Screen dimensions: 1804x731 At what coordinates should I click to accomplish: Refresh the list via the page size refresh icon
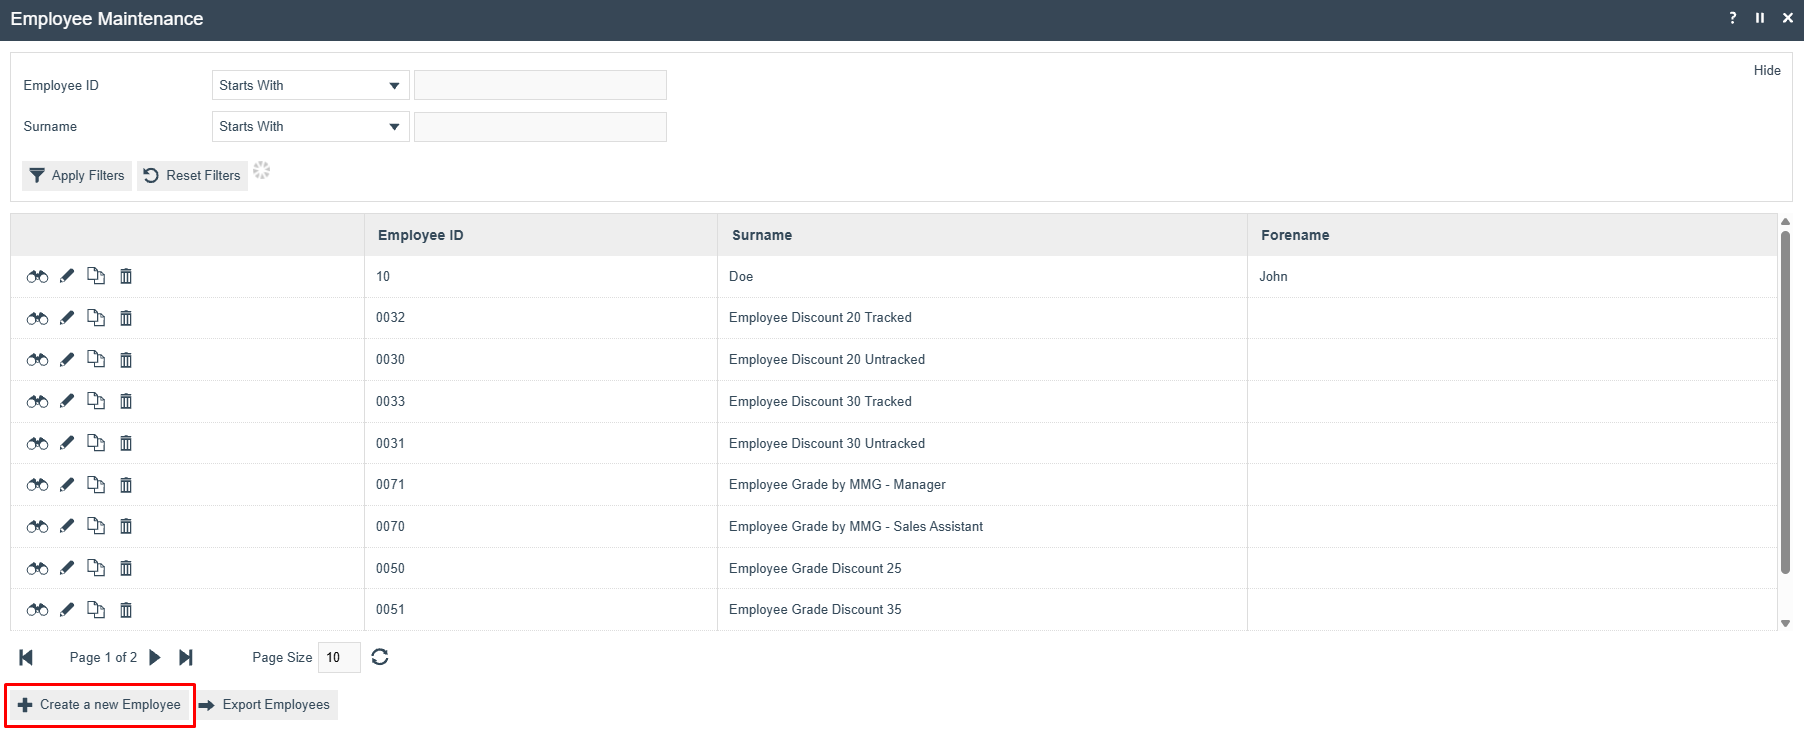(x=380, y=657)
